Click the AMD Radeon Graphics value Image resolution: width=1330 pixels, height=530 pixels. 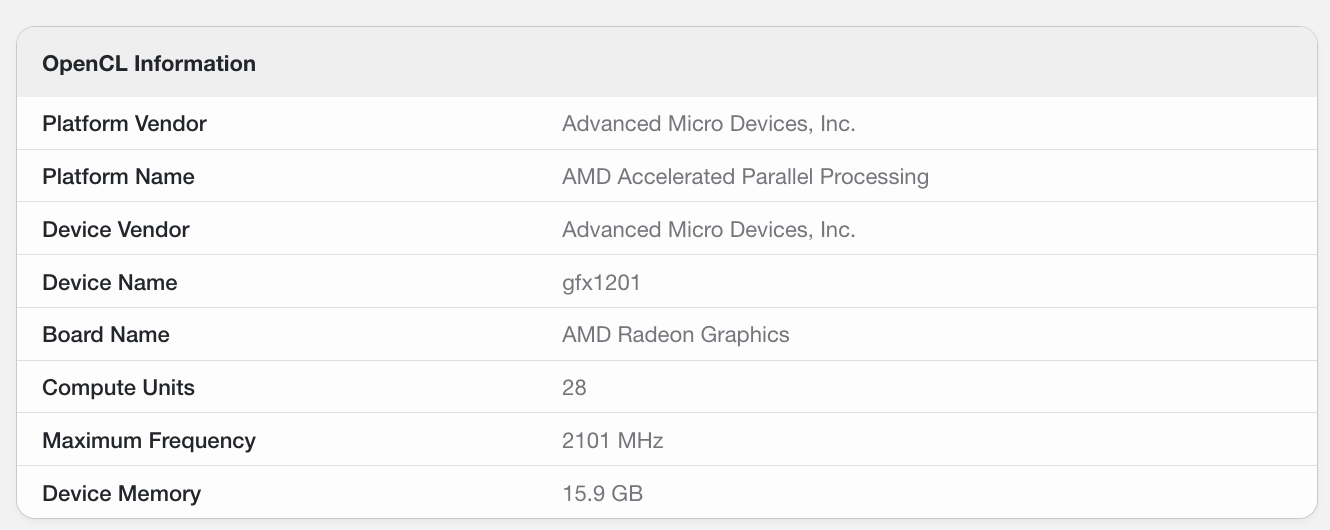676,335
